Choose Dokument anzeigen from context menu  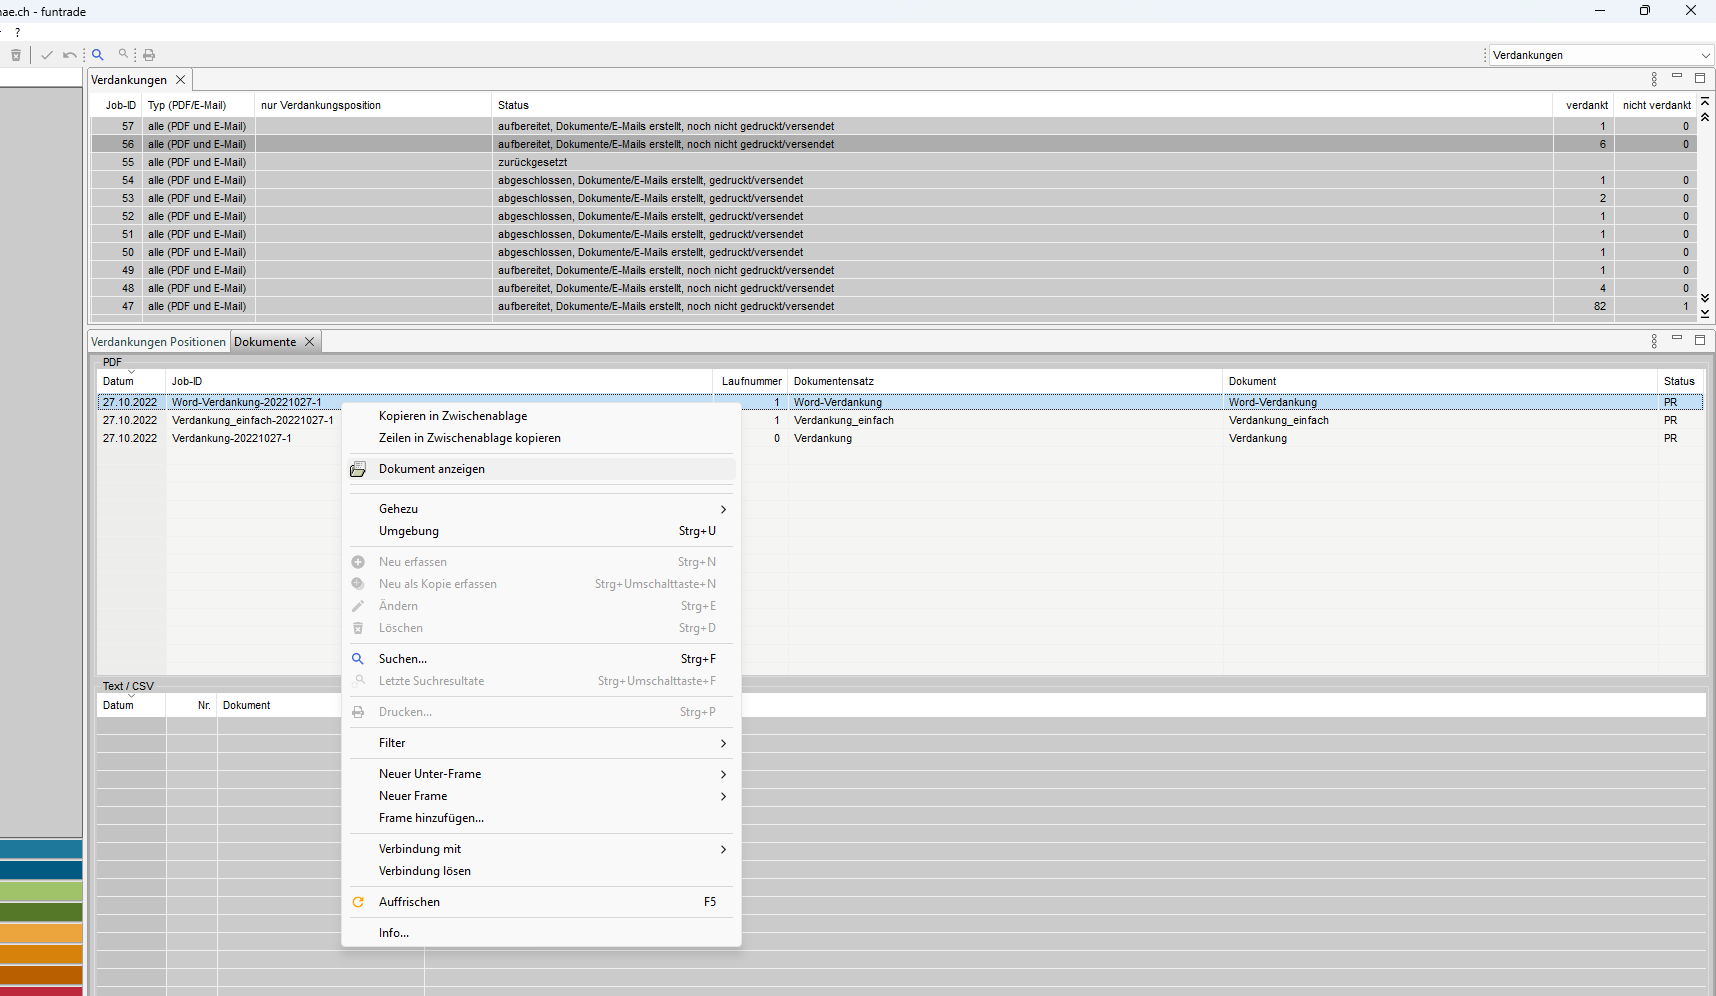point(432,469)
